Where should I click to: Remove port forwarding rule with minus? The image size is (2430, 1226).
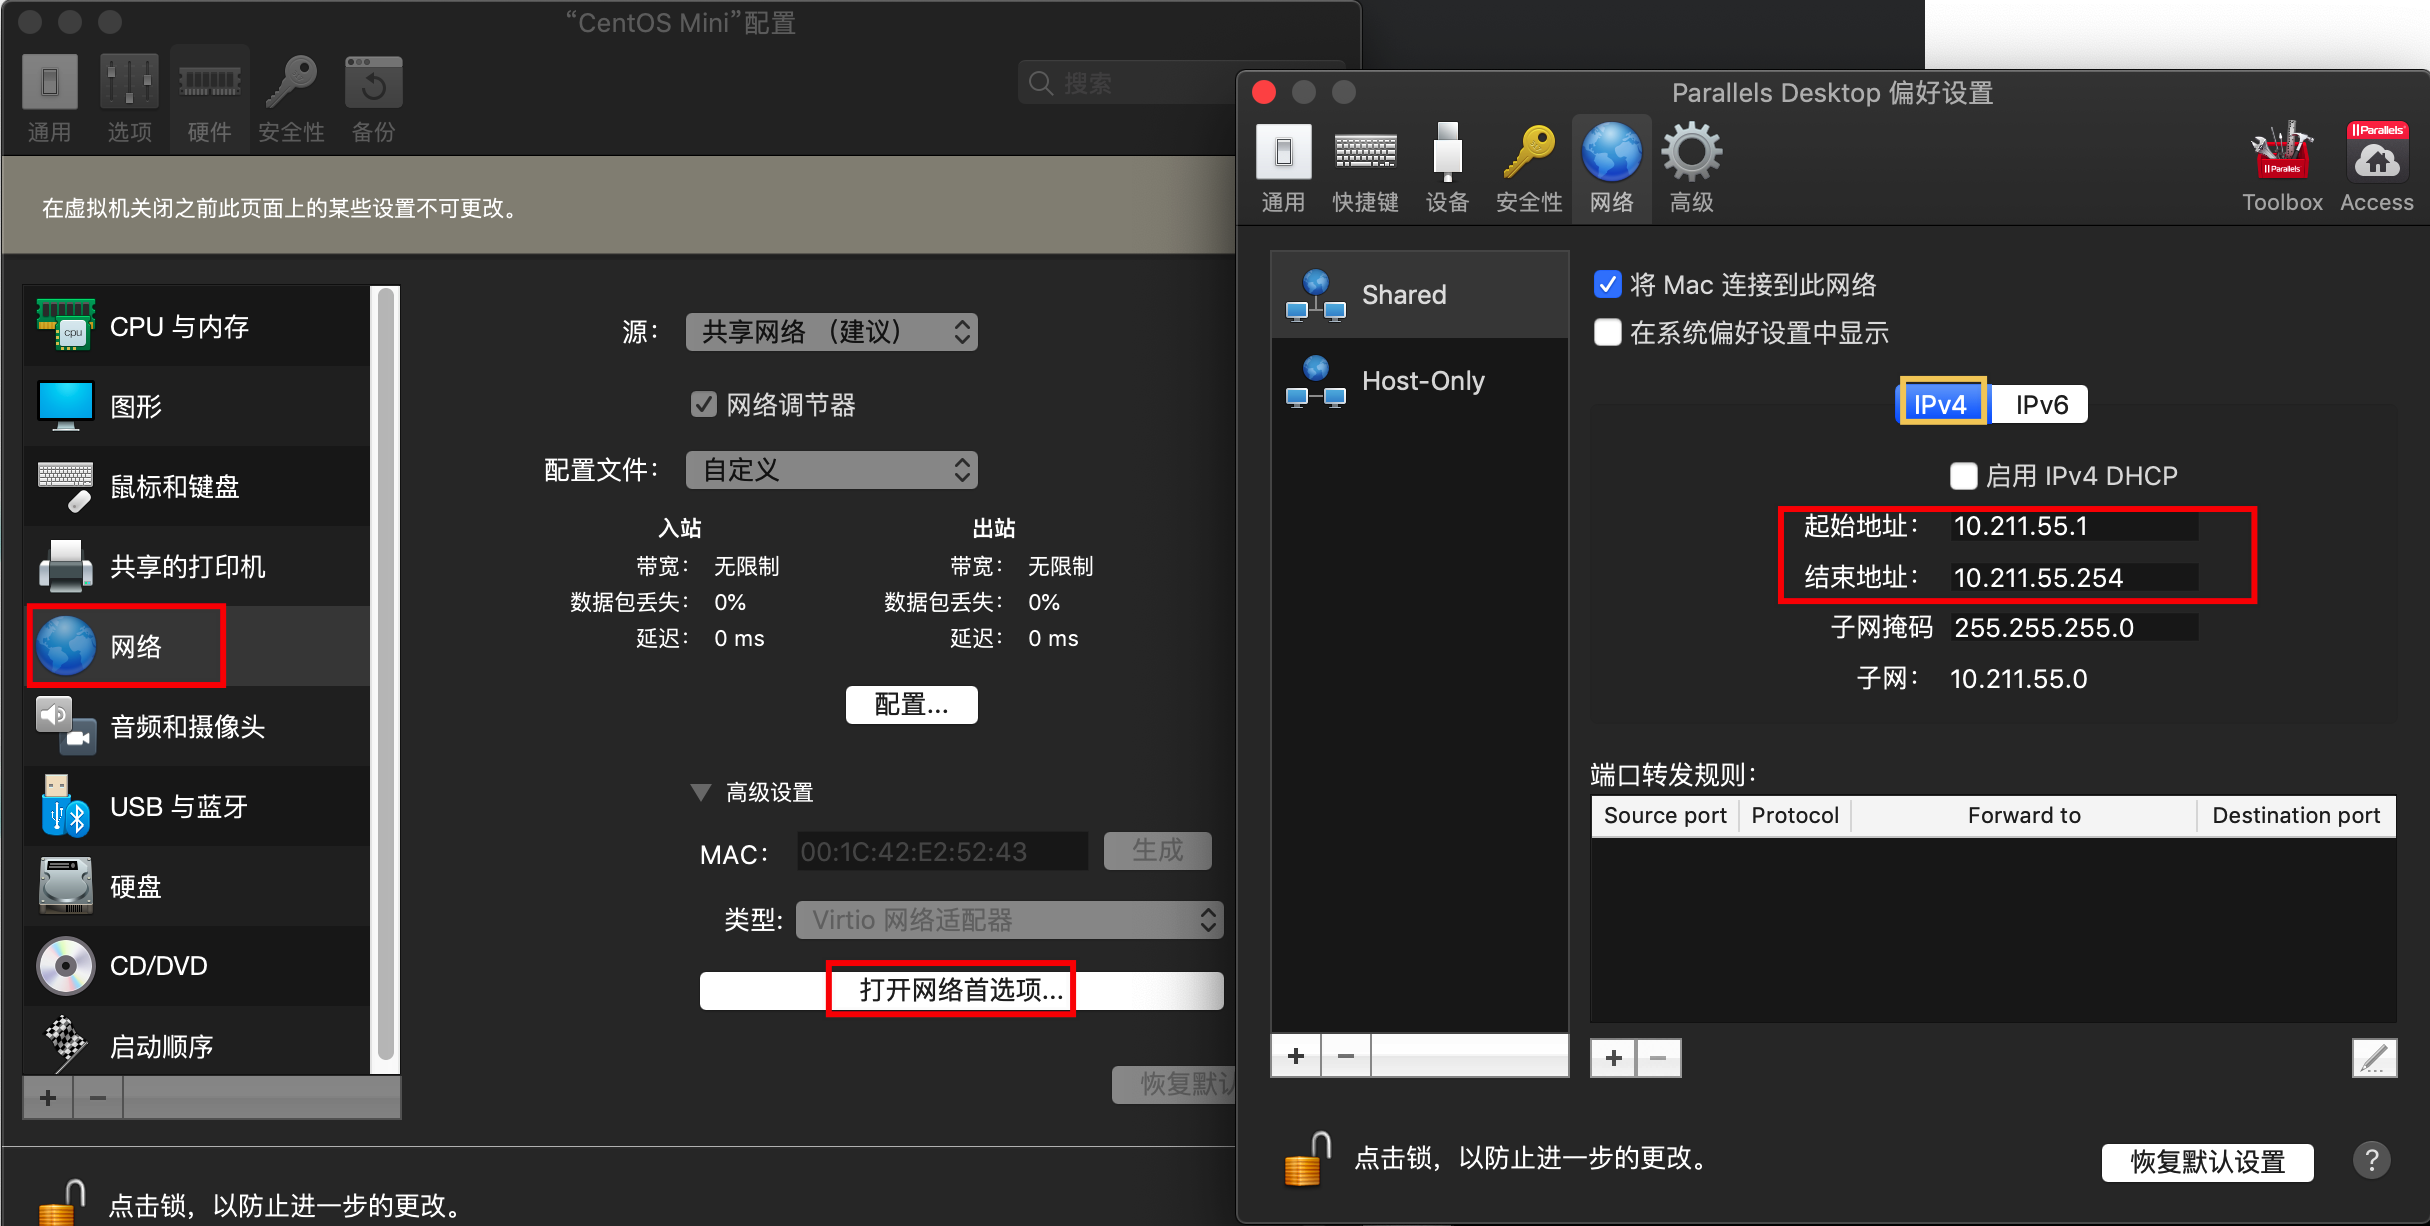click(1658, 1057)
